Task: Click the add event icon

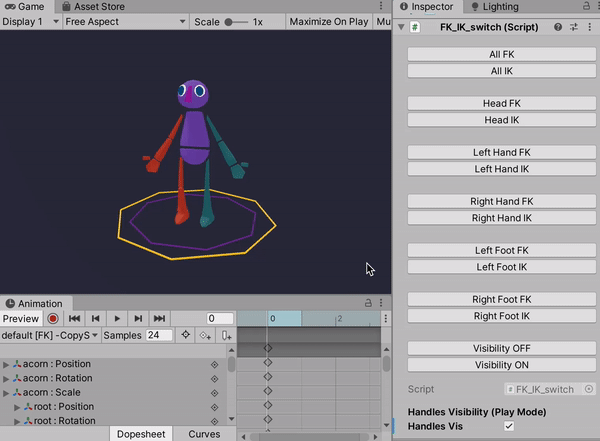Action: point(227,336)
